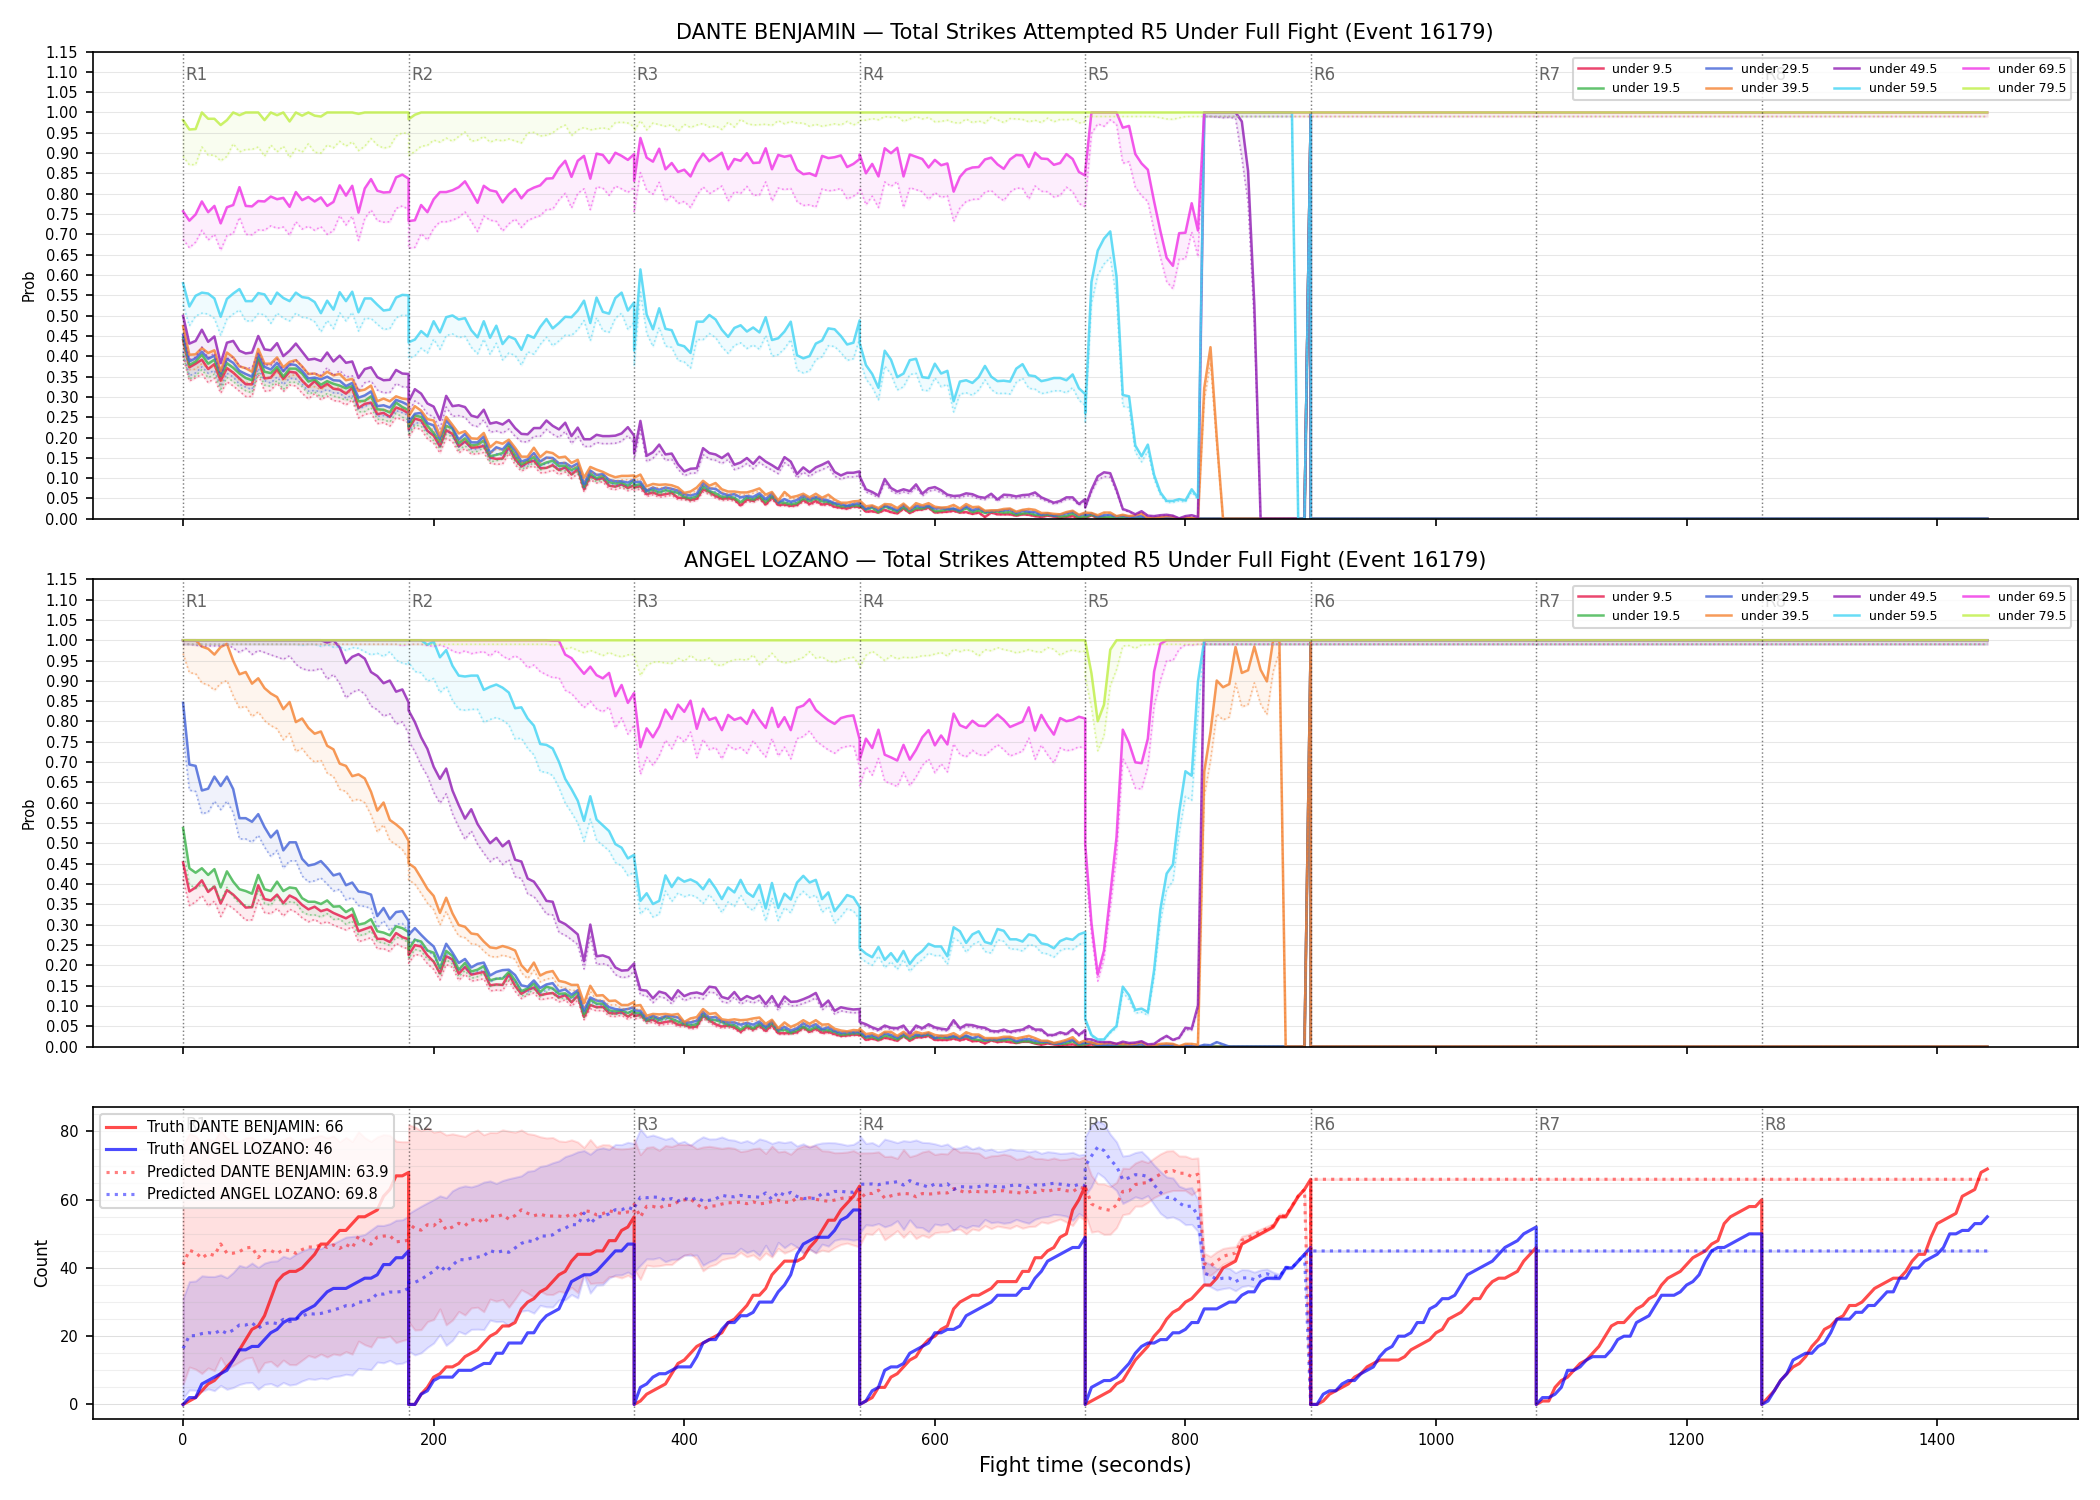Click the R8 round marker in Count chart
Screen dimensions: 2100x1500
1775,1124
